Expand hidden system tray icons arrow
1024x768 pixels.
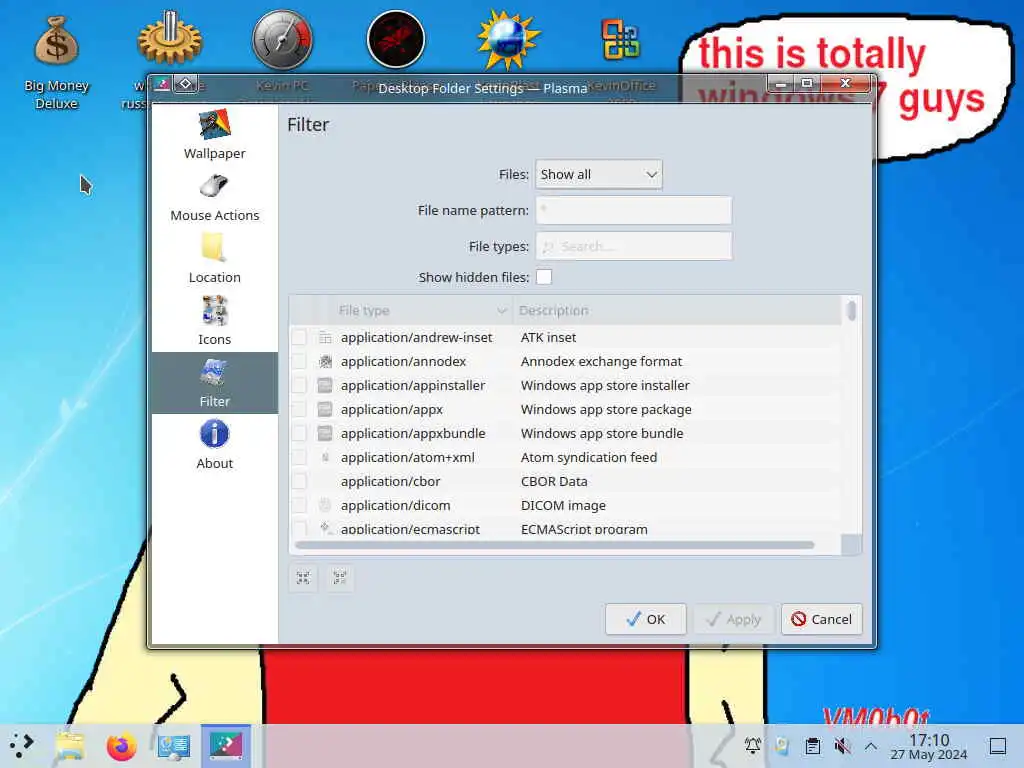(871, 745)
